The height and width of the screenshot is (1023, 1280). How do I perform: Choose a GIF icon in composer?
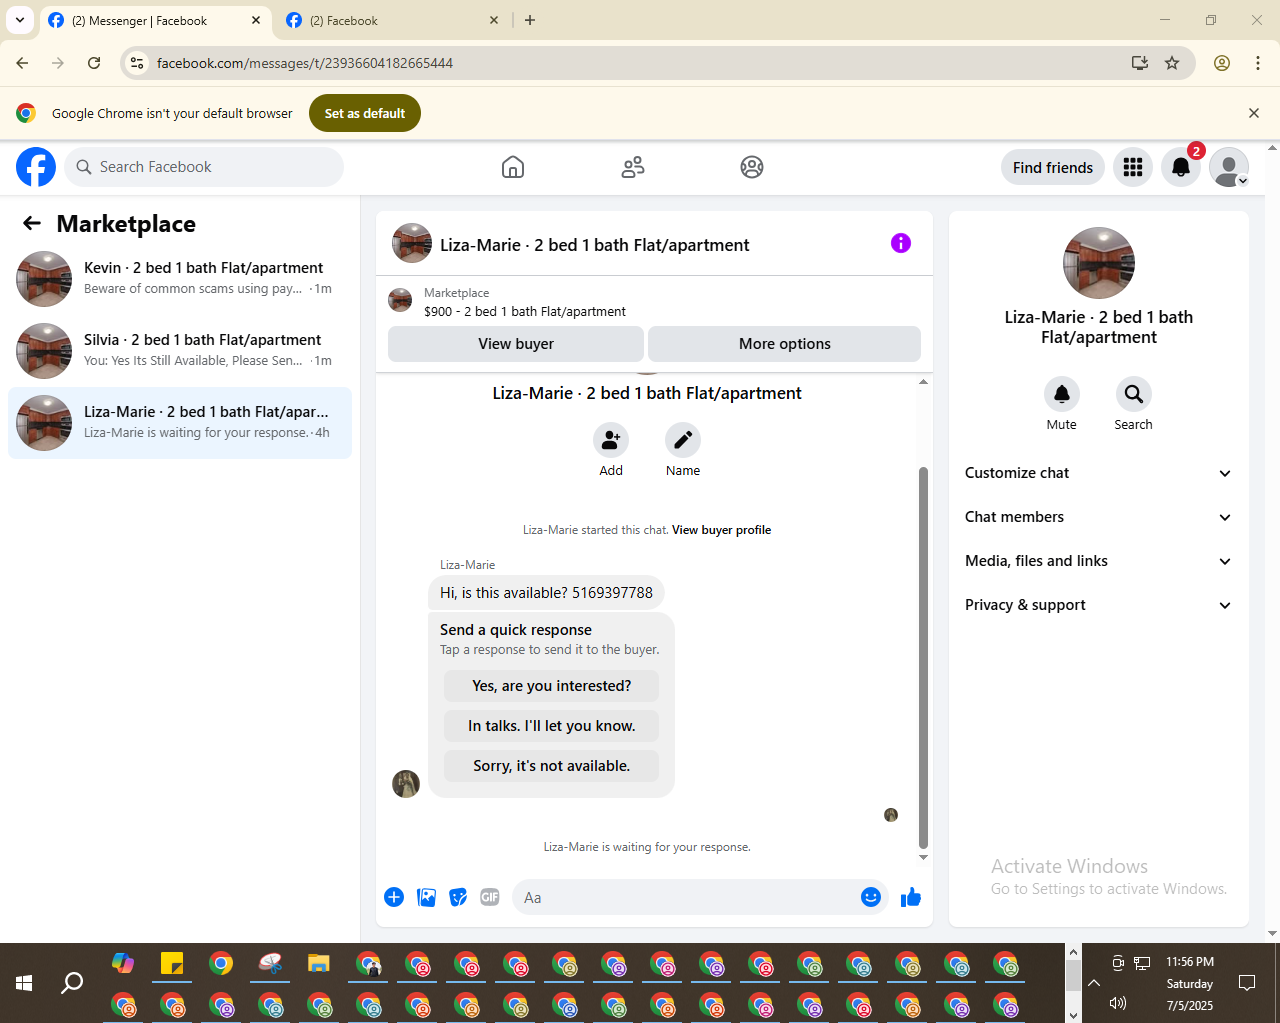pyautogui.click(x=490, y=897)
